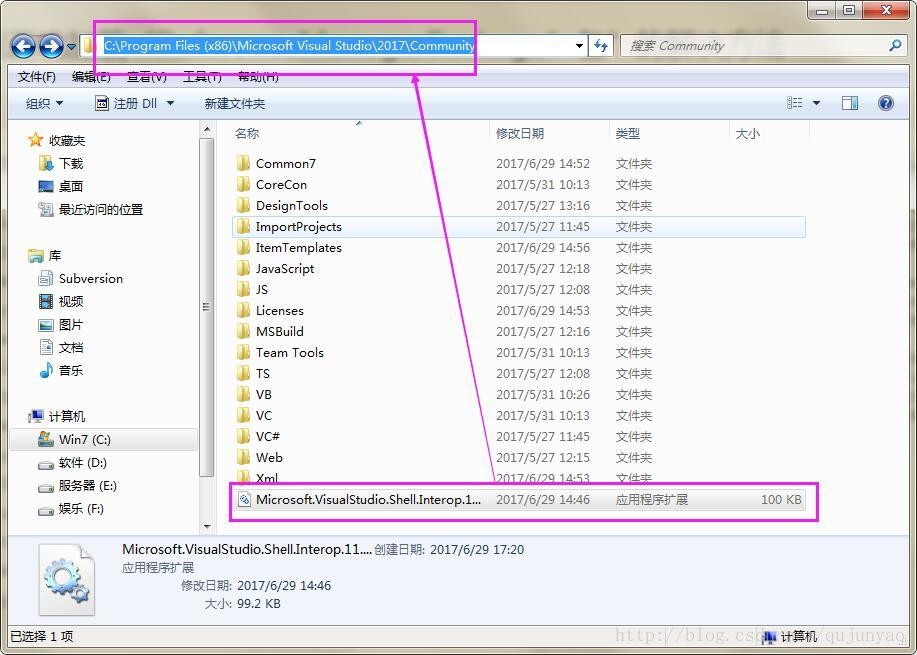The width and height of the screenshot is (917, 655).
Task: Open the 文件(F) menu
Action: (x=36, y=77)
